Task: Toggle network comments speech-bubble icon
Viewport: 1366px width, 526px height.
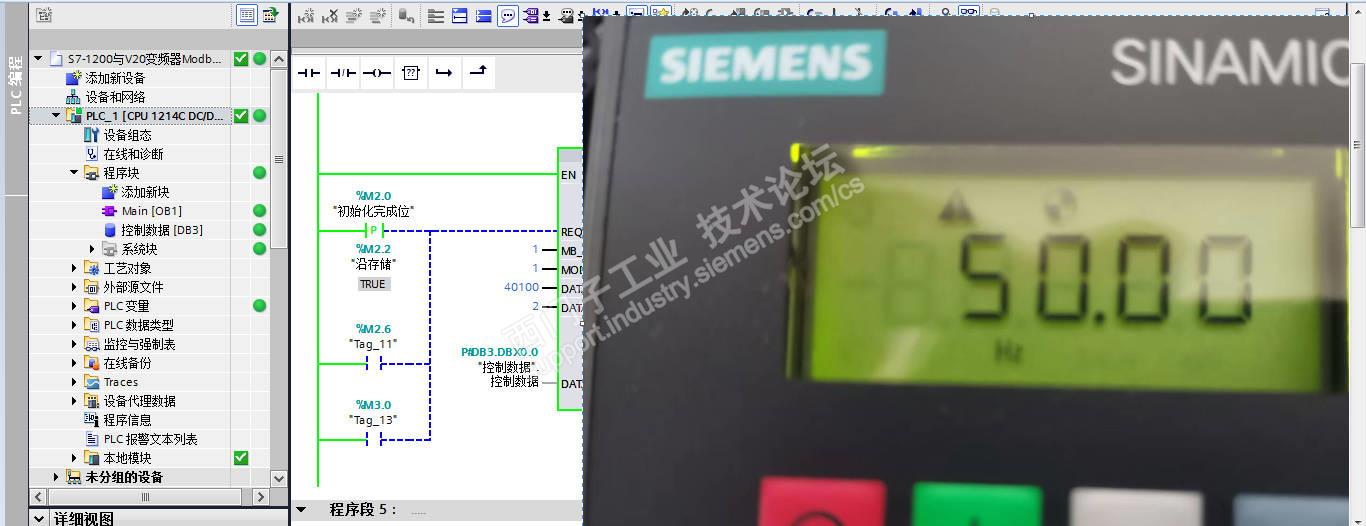Action: 508,15
